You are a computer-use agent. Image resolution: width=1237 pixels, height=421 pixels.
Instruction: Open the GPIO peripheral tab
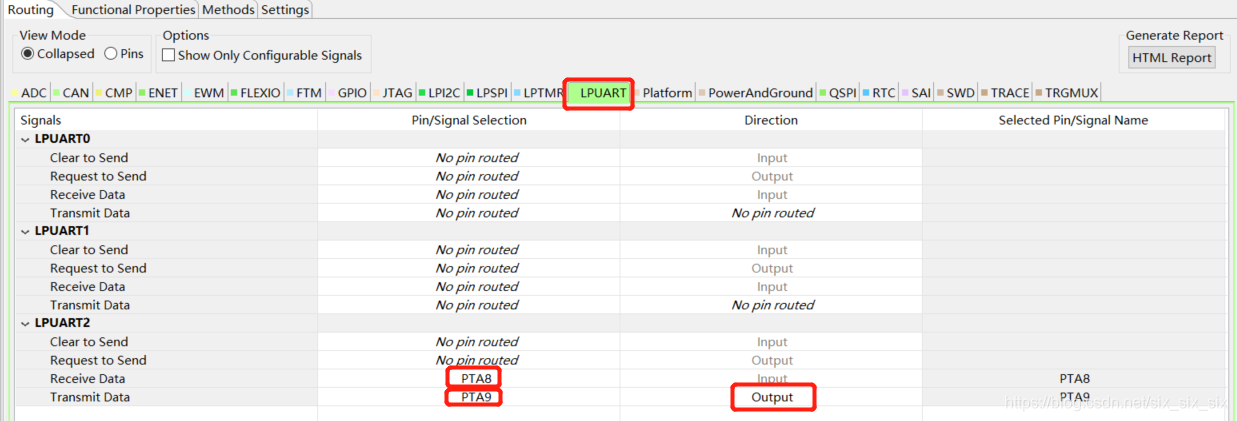coord(349,93)
